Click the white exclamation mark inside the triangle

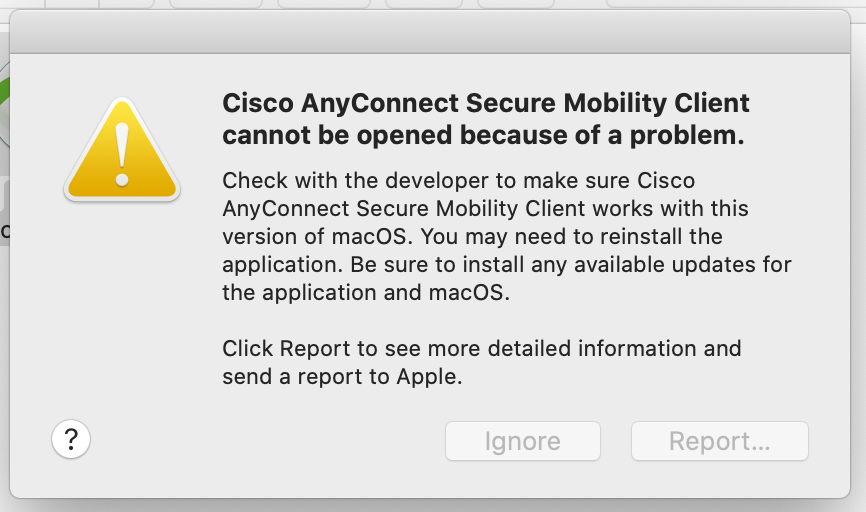click(x=122, y=154)
